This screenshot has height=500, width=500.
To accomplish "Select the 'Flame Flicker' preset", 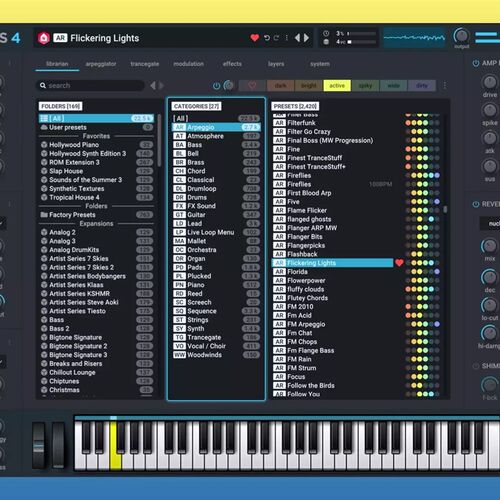I will point(332,210).
